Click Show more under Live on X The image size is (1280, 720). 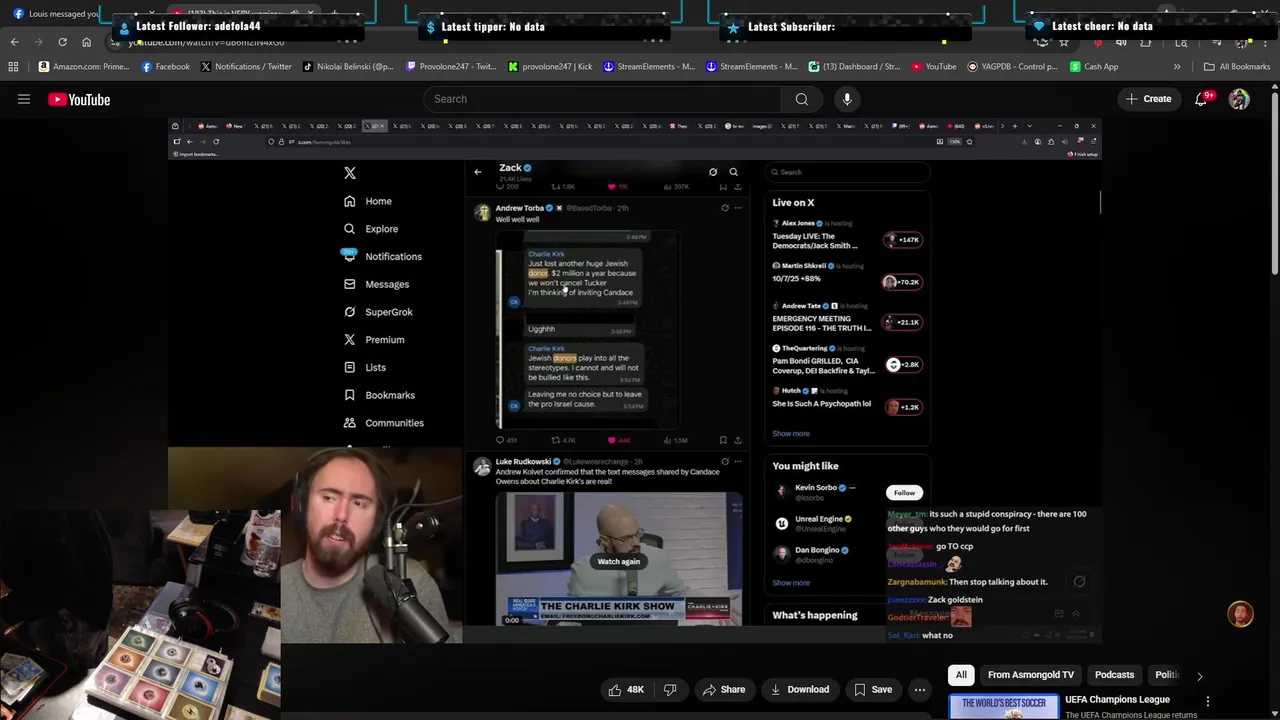coord(791,434)
